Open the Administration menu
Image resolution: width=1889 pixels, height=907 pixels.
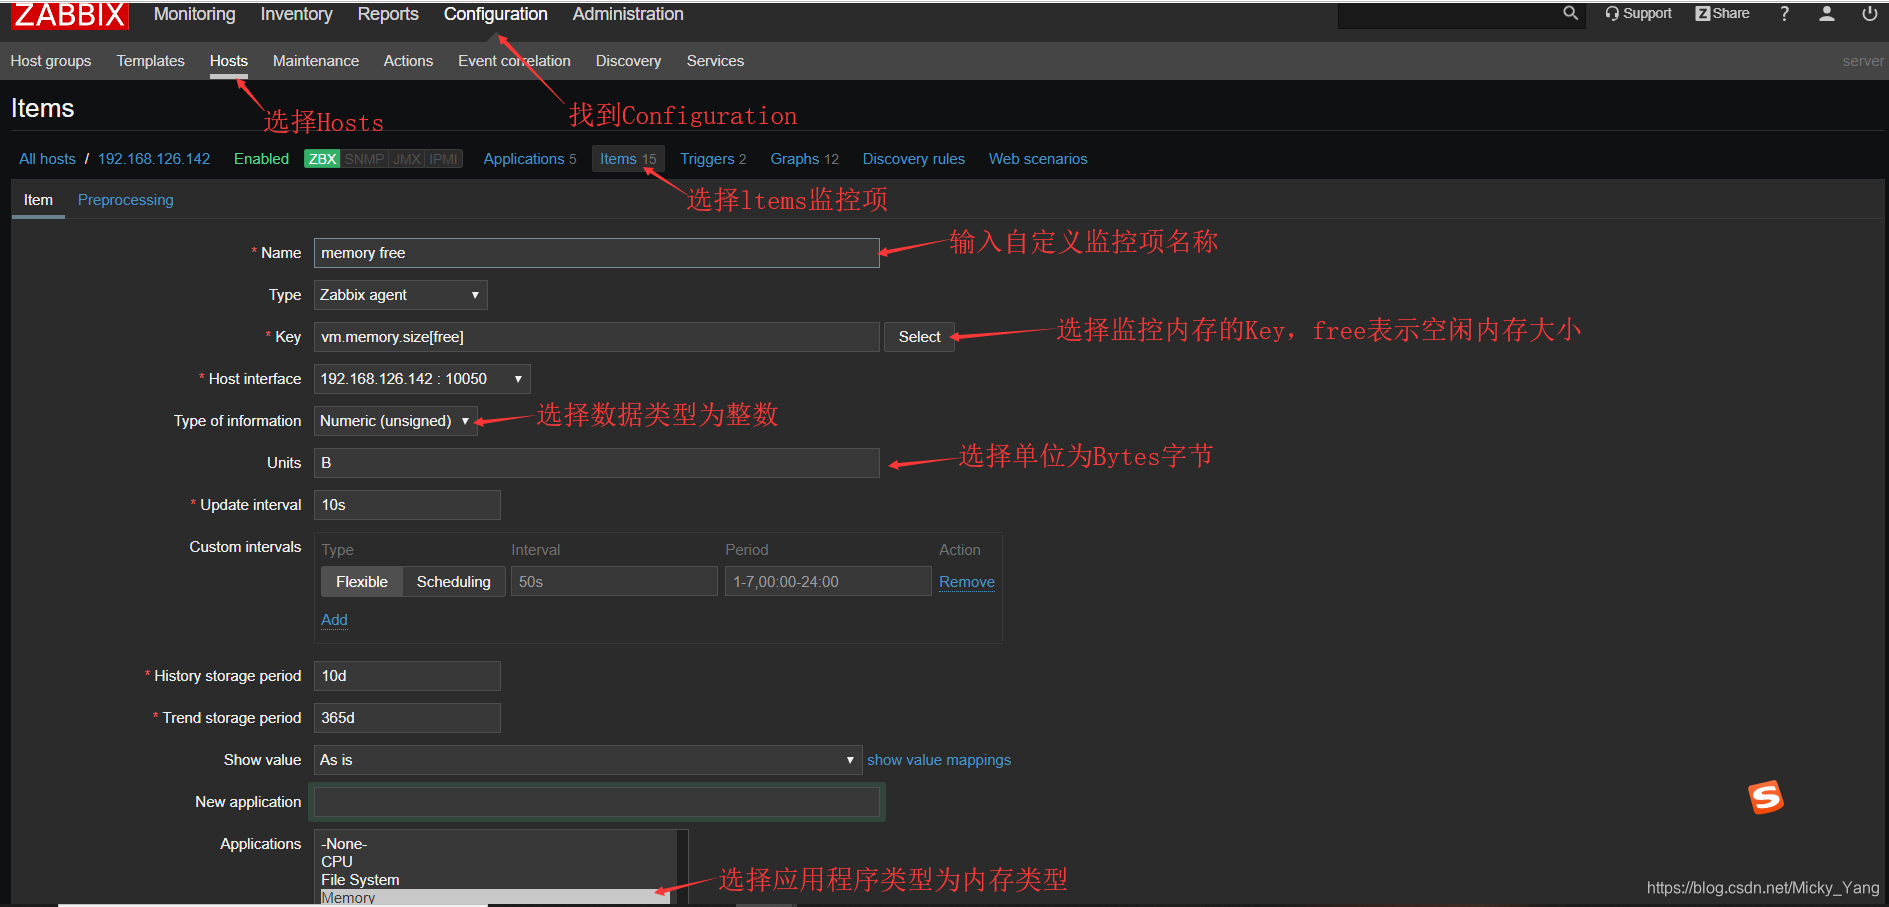tap(628, 14)
